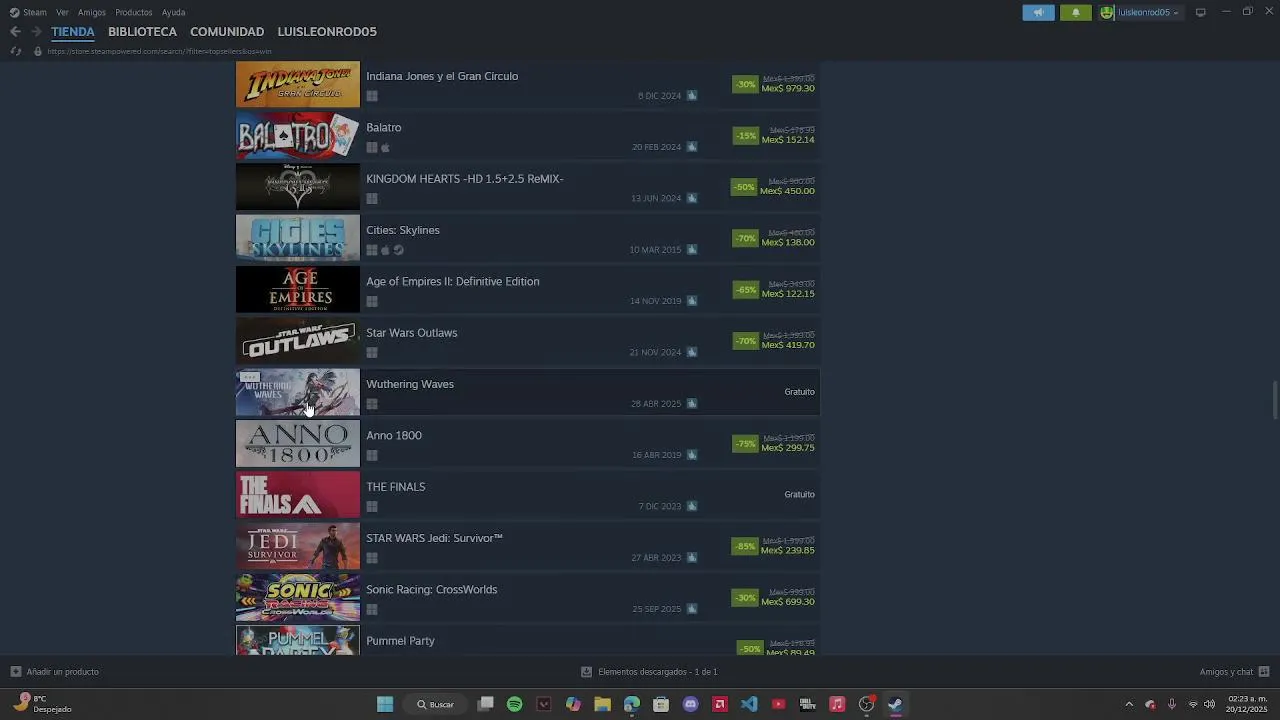
Task: Open Elementos descargados downloads status
Action: tap(649, 672)
